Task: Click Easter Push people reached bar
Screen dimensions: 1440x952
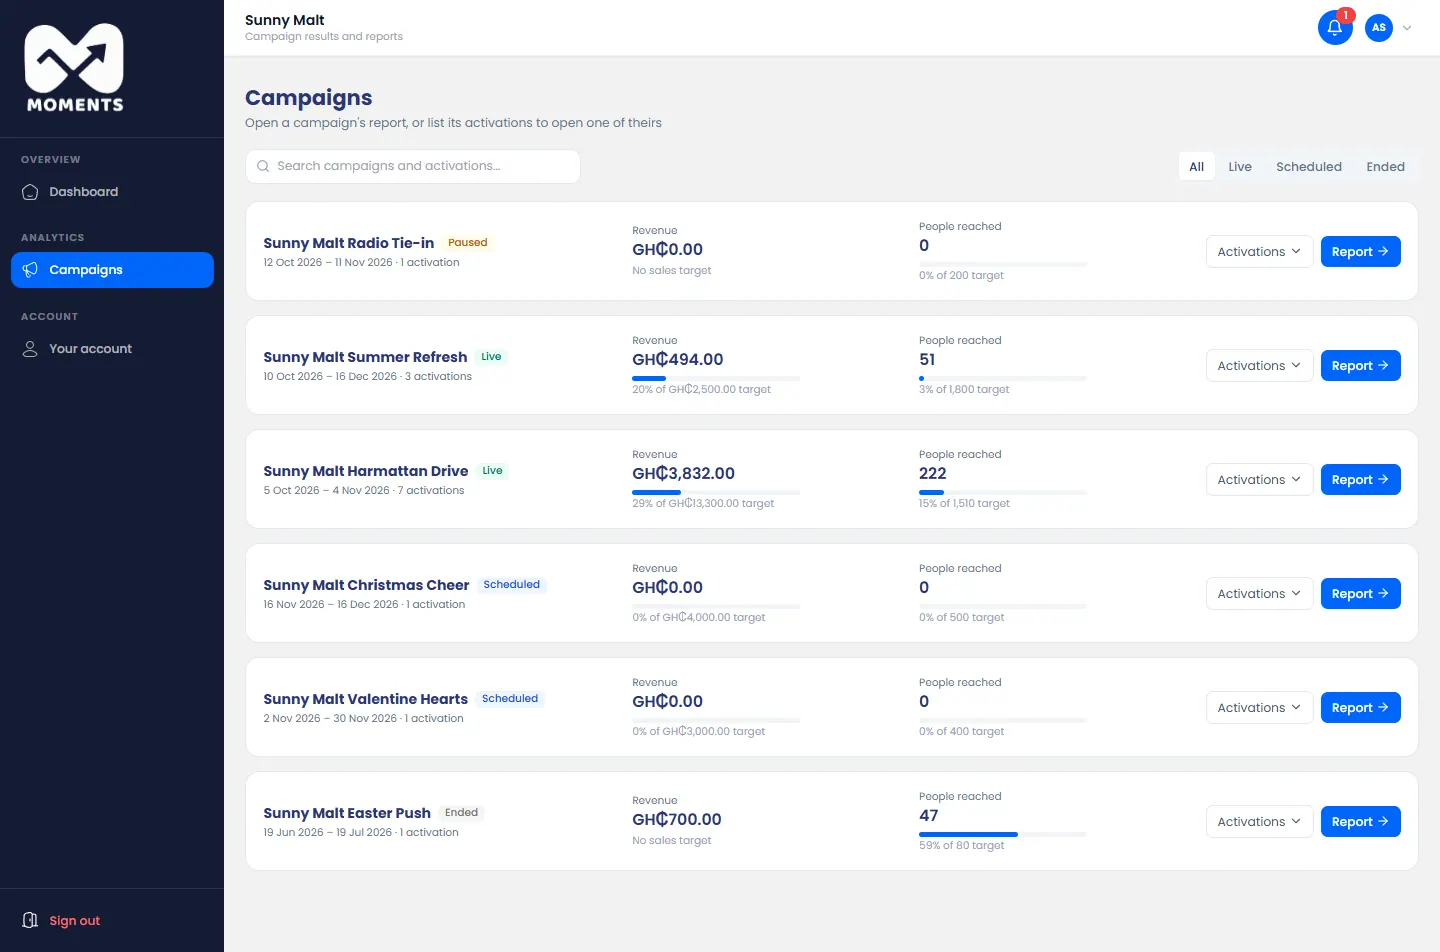Action: (x=1003, y=834)
